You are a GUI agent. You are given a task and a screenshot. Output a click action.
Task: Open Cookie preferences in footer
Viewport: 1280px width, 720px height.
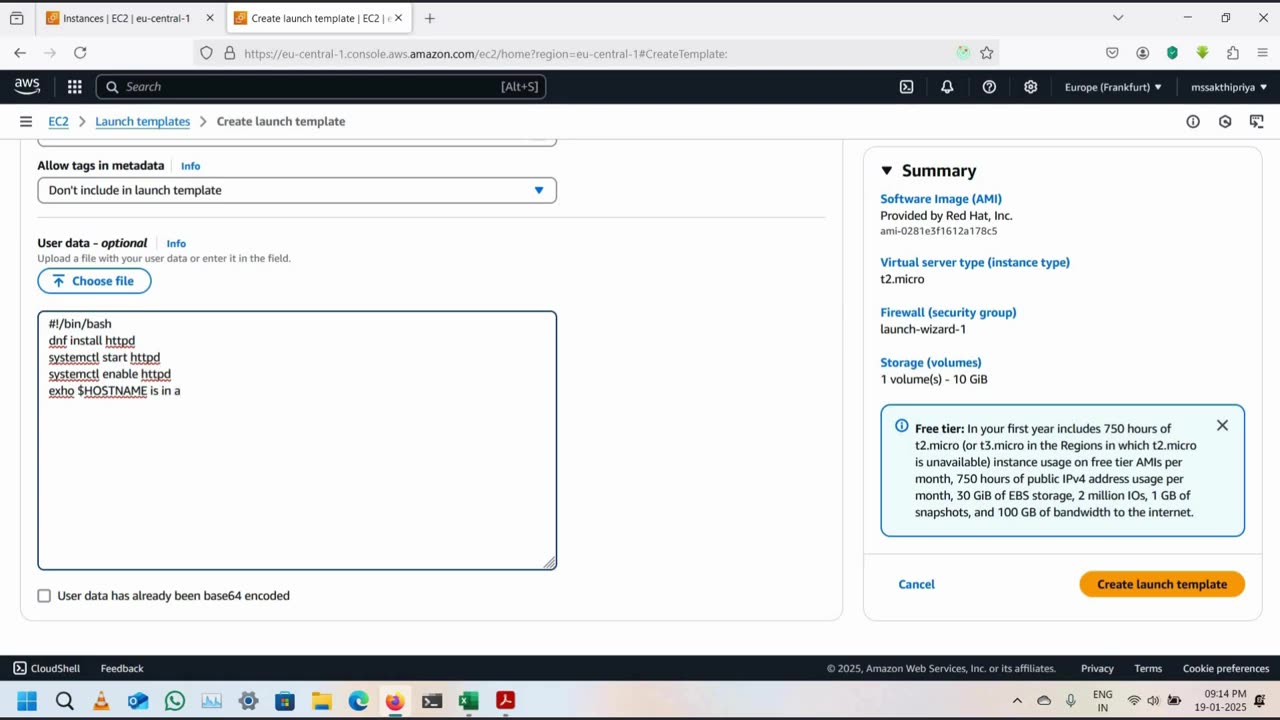pos(1226,668)
